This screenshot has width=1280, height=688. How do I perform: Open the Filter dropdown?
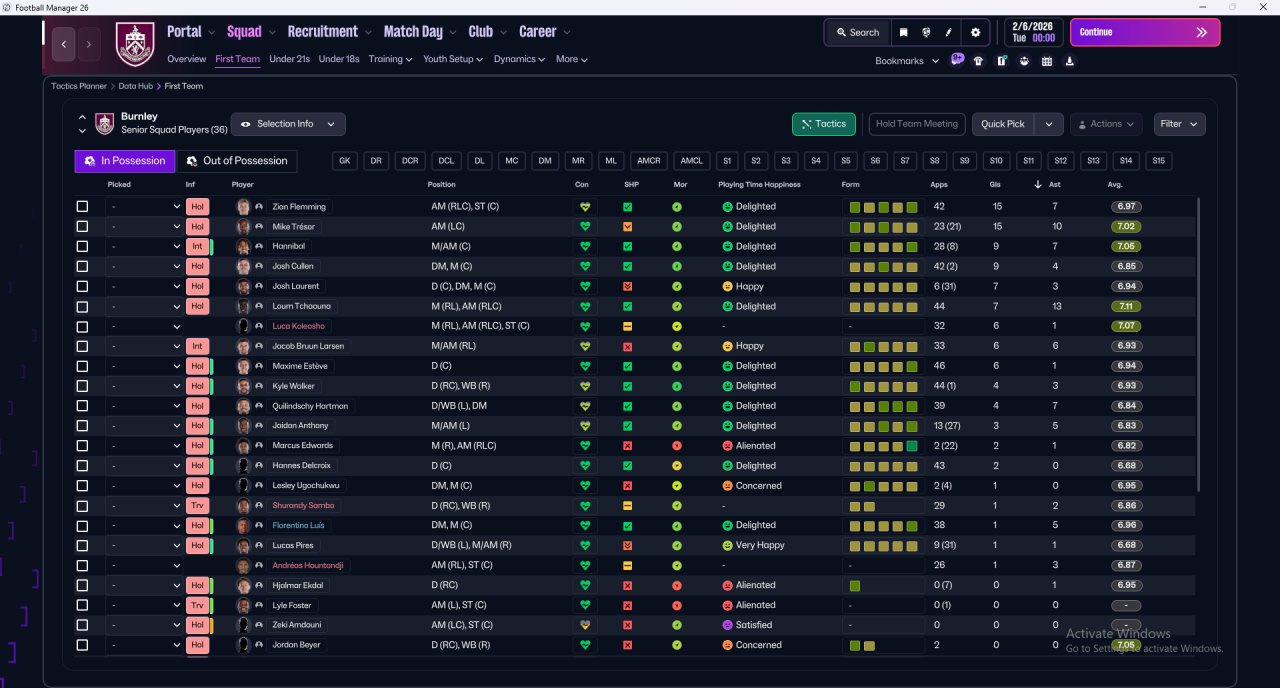tap(1179, 124)
